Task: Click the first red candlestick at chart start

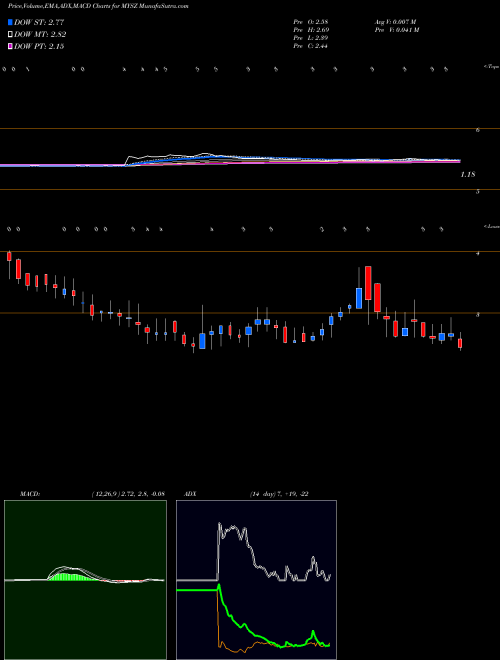Action: point(9,256)
